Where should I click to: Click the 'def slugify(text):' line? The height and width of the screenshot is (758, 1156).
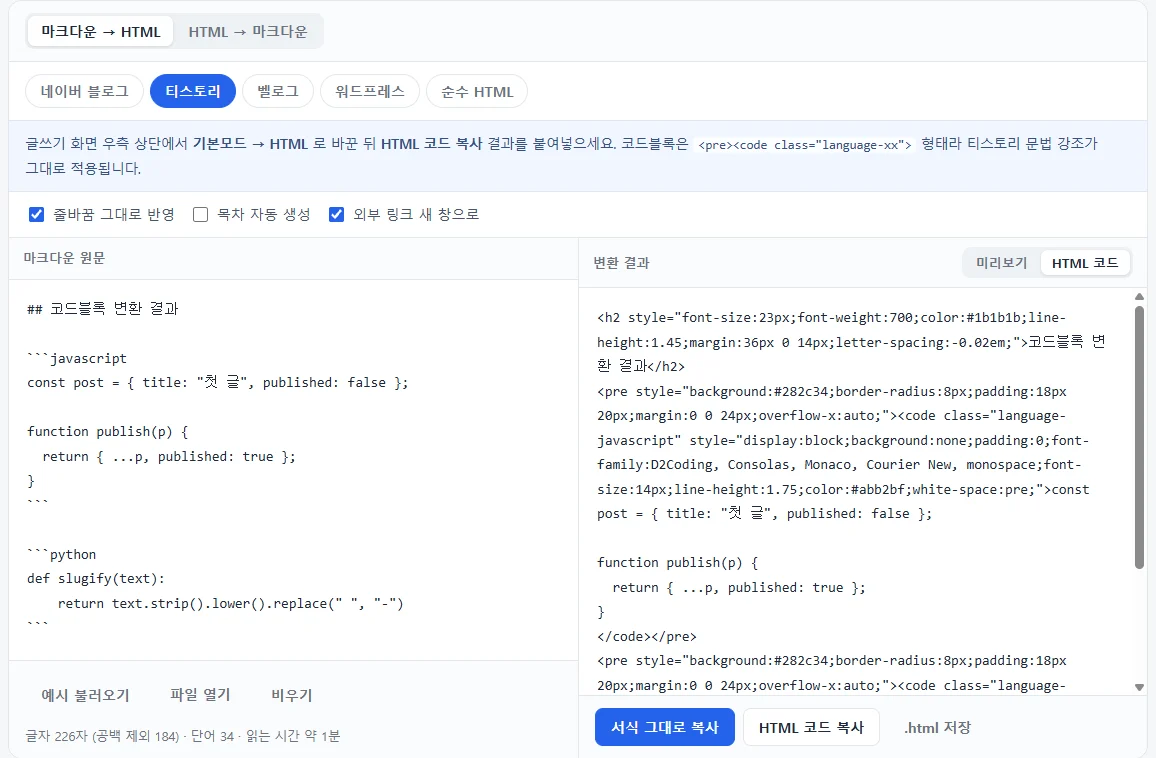click(96, 579)
